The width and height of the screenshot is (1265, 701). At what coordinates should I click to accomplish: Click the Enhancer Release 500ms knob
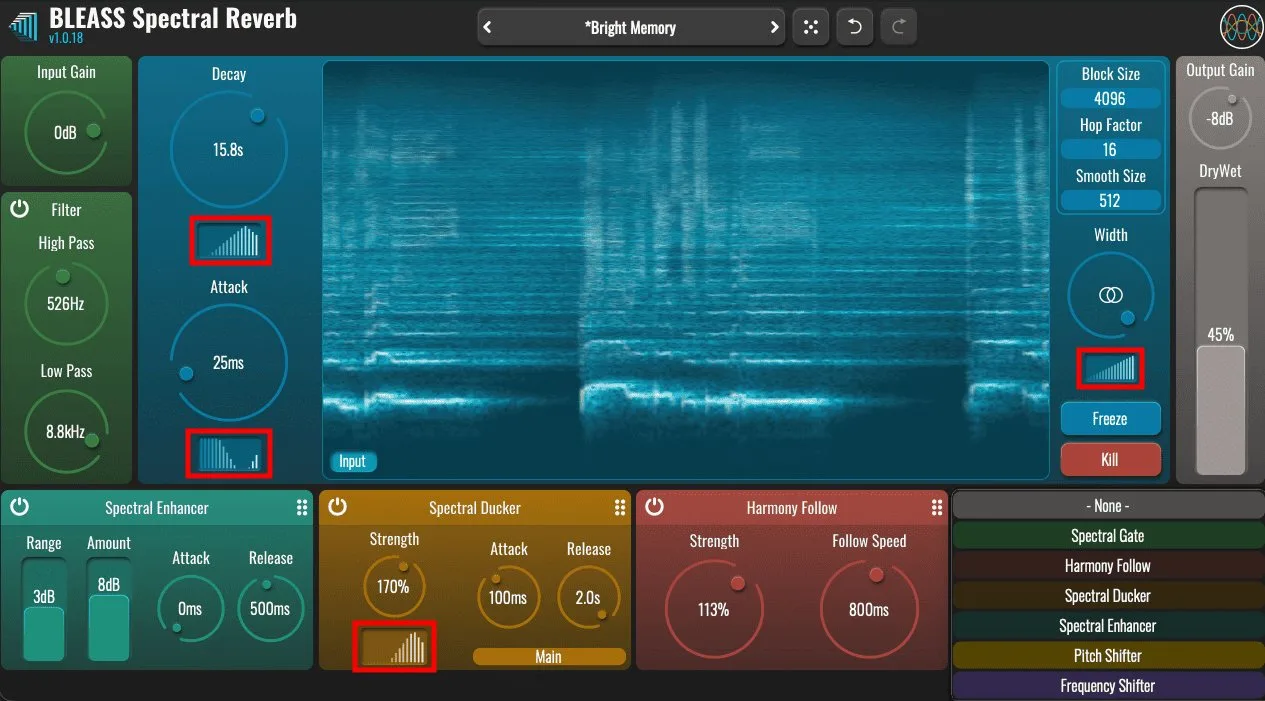click(x=270, y=609)
